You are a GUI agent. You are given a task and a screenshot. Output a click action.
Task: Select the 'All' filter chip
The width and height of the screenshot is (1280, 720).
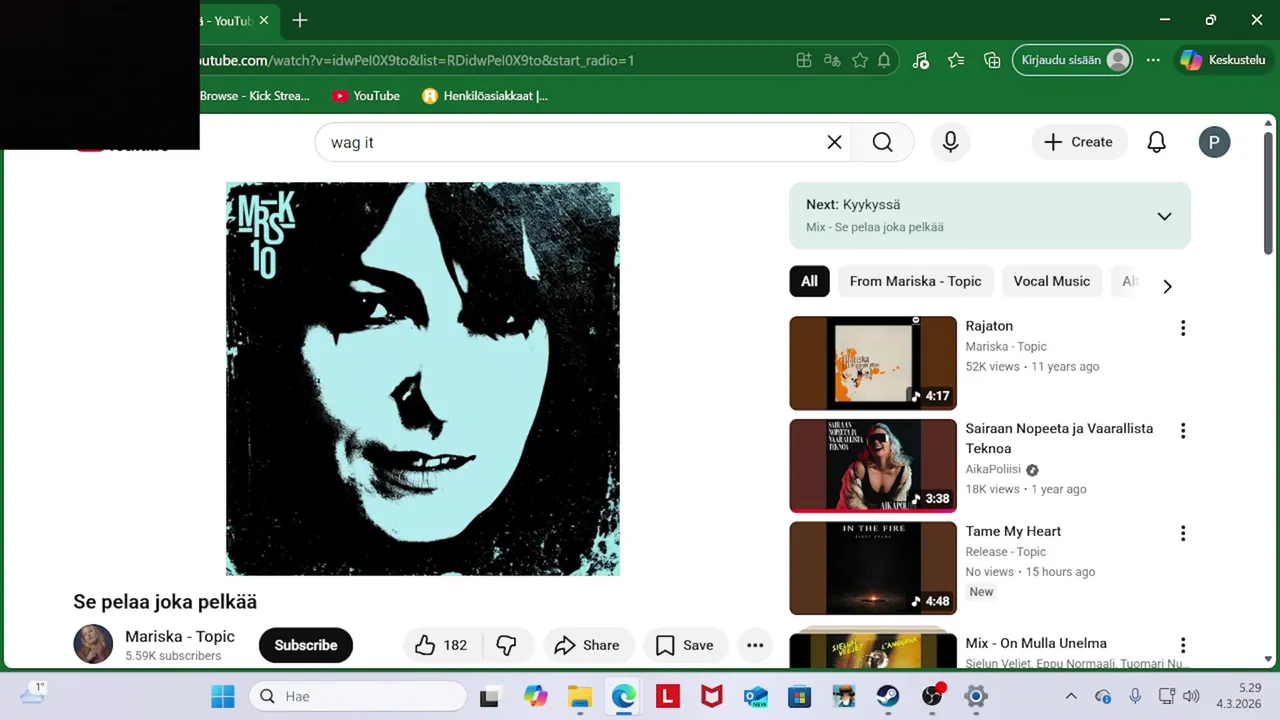pyautogui.click(x=809, y=281)
